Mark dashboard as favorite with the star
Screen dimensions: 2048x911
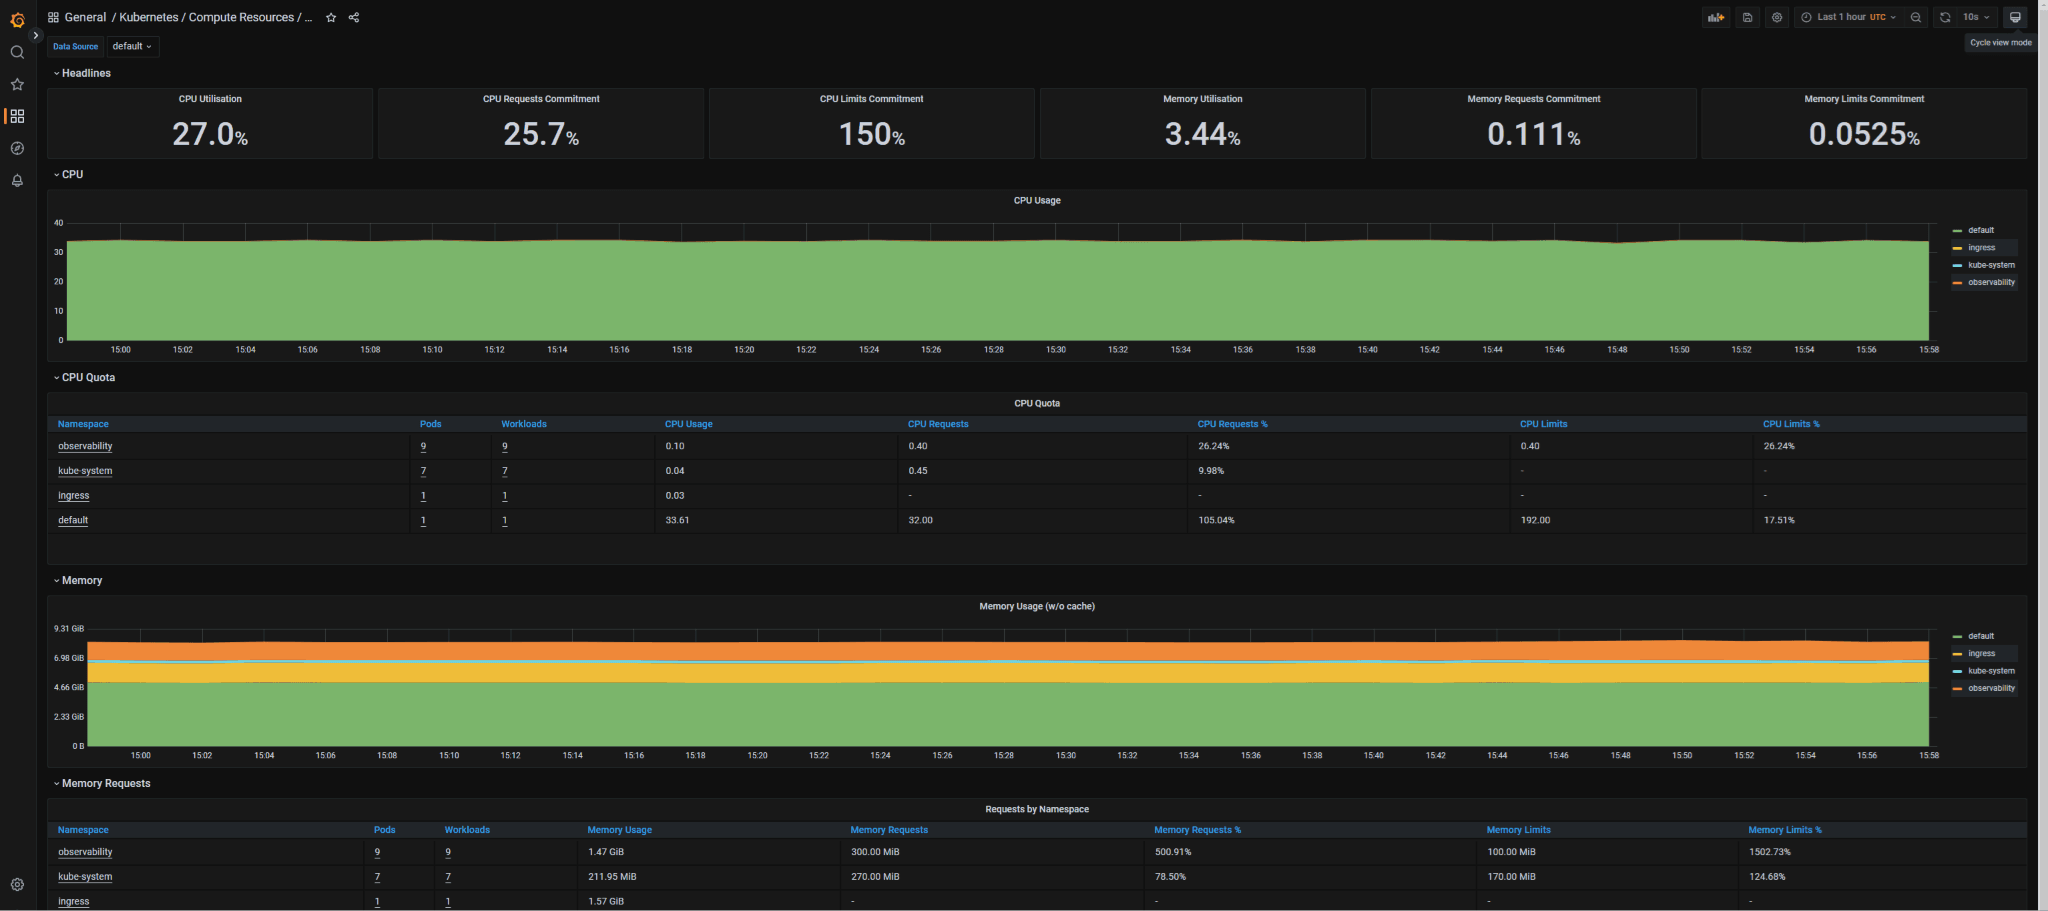[x=331, y=17]
